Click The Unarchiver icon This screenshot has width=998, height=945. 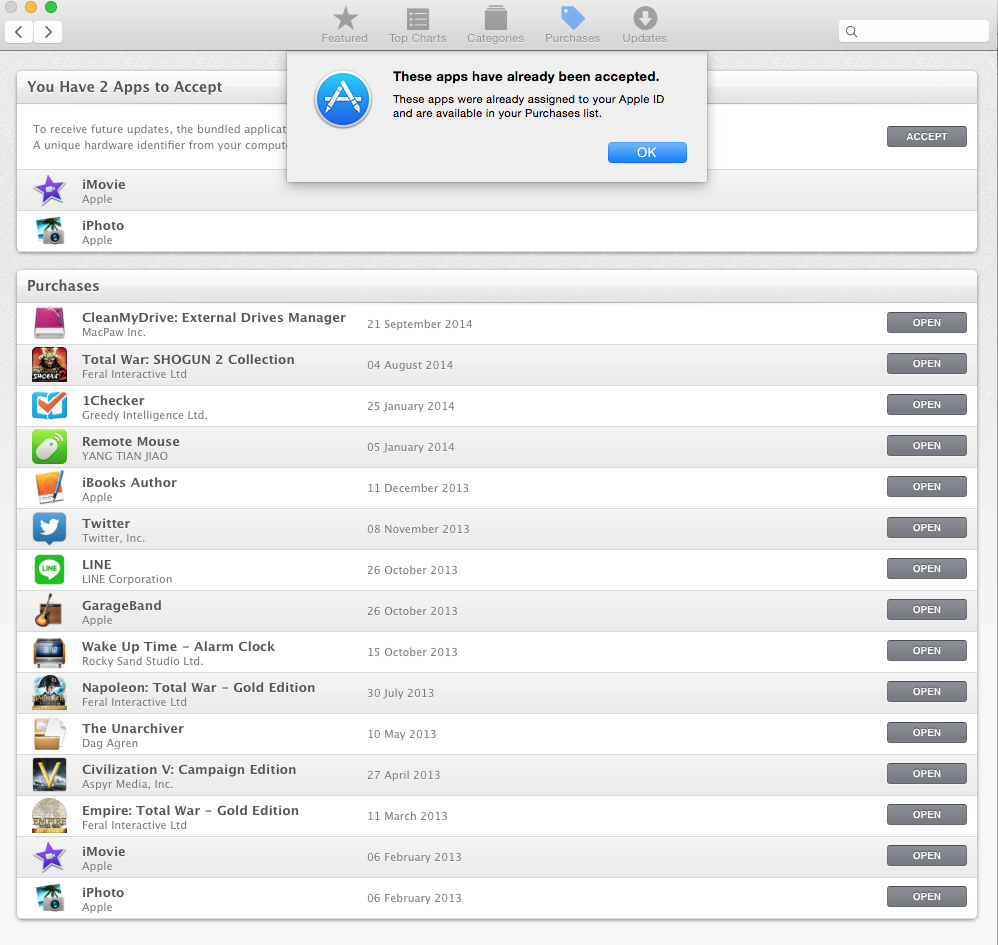click(x=50, y=734)
